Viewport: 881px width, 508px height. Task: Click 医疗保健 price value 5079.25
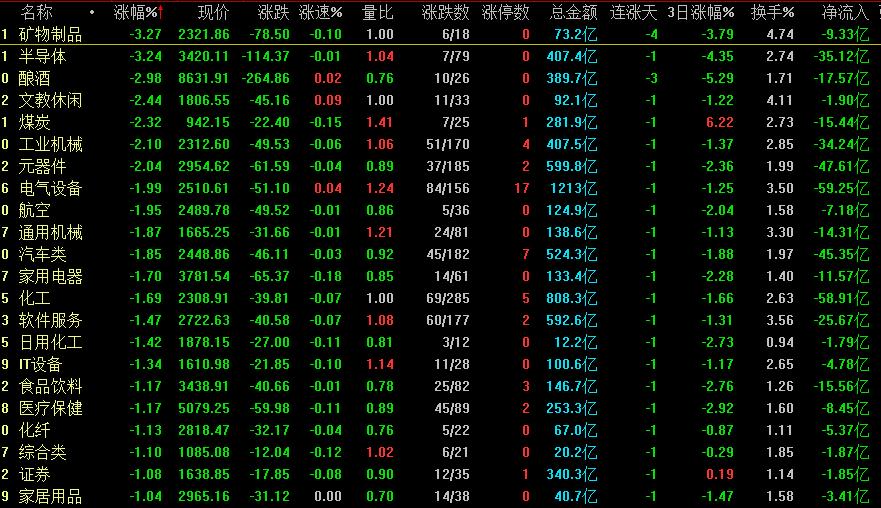(204, 409)
